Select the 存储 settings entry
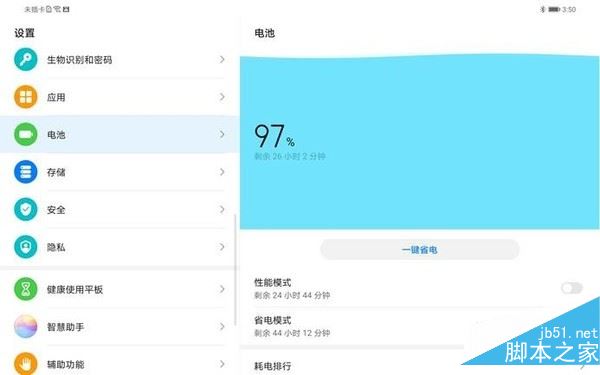 [x=119, y=172]
